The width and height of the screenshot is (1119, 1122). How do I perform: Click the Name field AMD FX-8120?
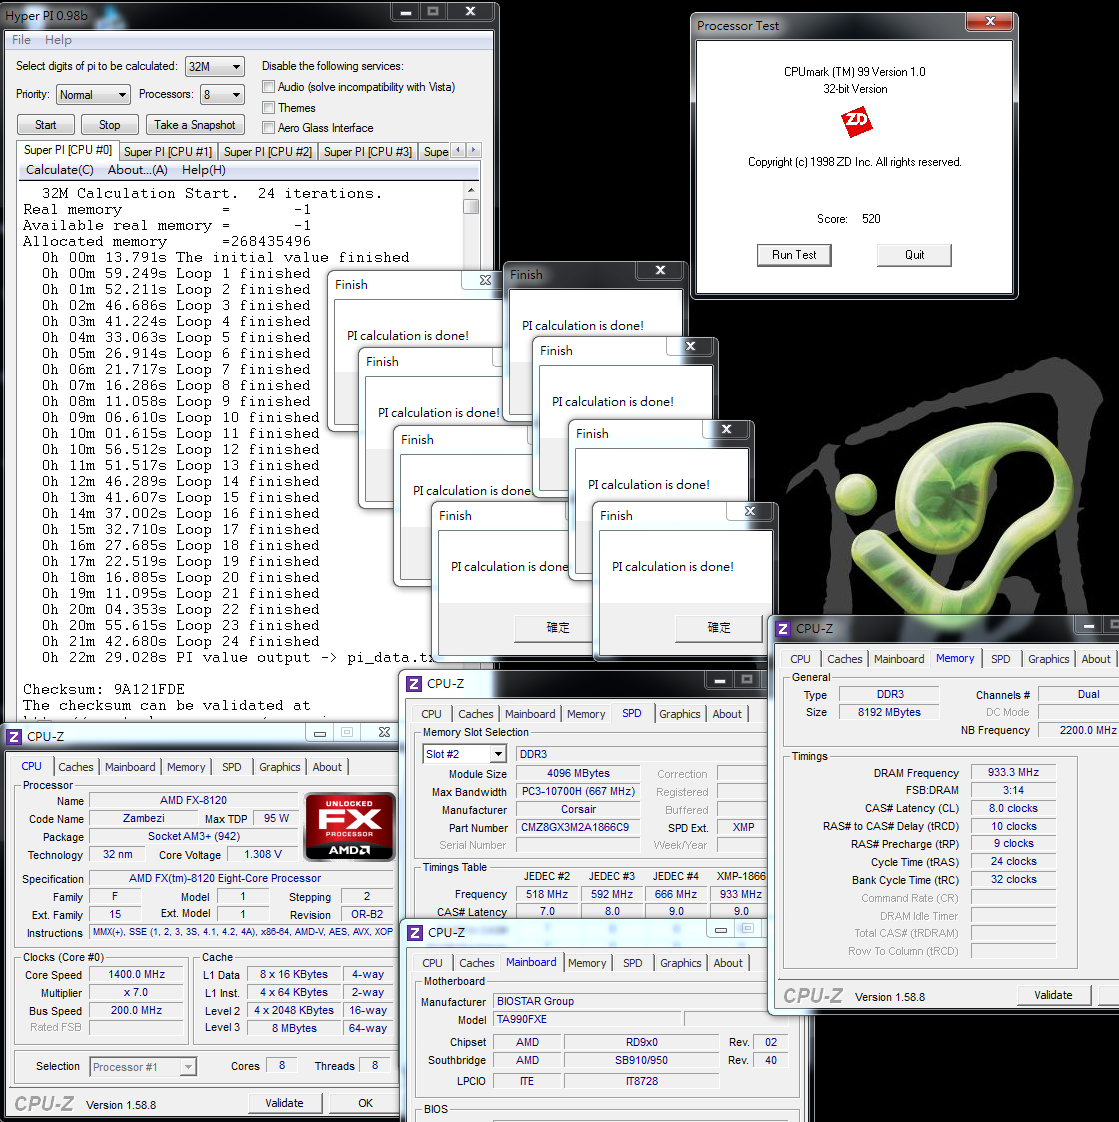(193, 800)
